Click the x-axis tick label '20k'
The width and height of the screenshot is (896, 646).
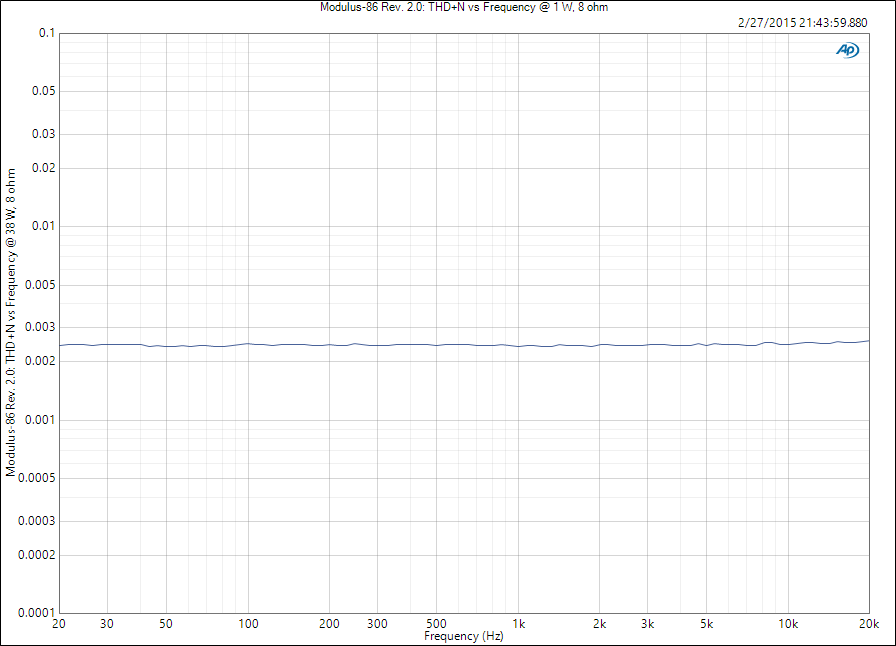click(x=869, y=624)
